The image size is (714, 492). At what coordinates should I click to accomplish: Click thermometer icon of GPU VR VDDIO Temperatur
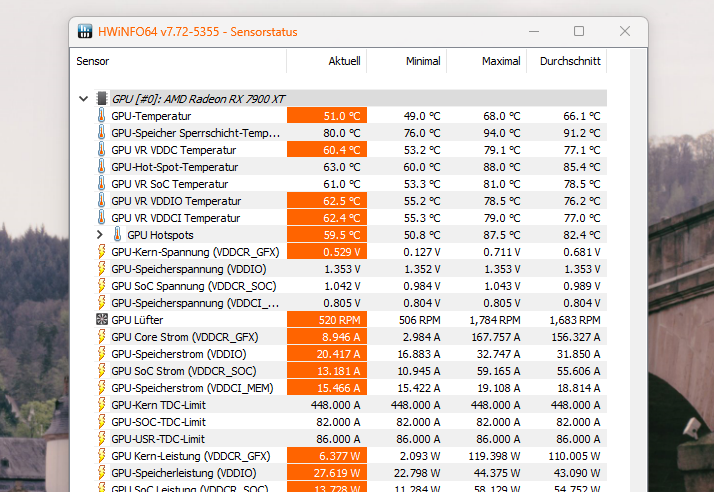(x=102, y=200)
